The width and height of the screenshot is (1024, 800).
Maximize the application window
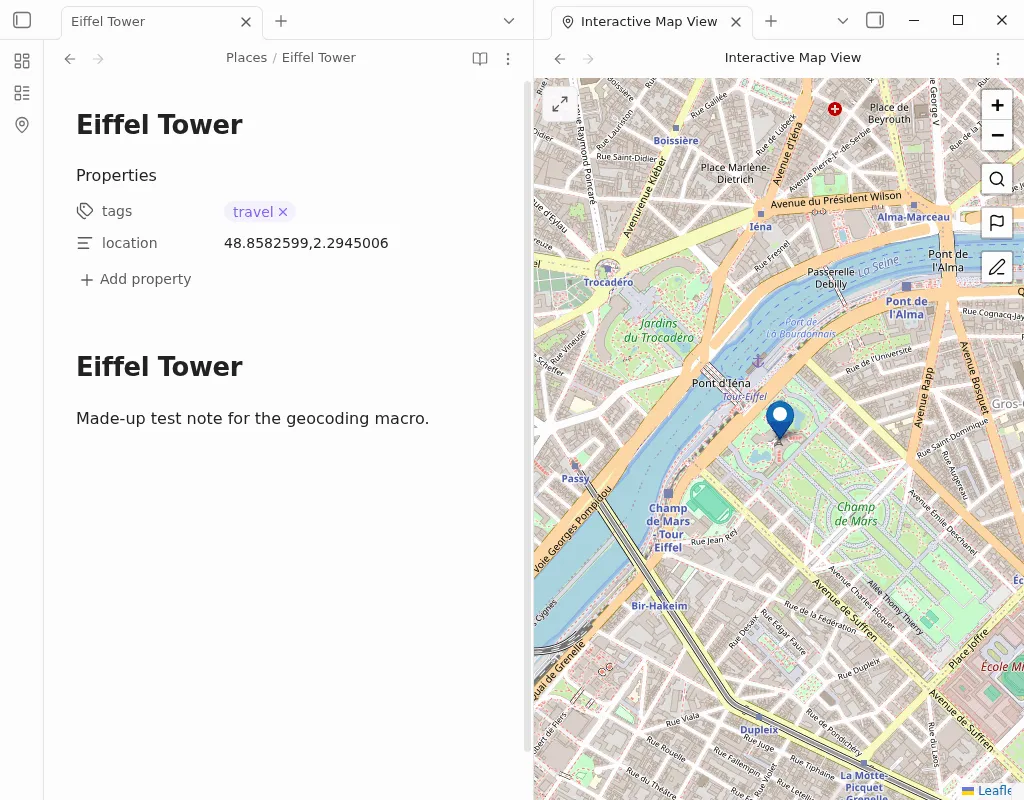point(958,20)
